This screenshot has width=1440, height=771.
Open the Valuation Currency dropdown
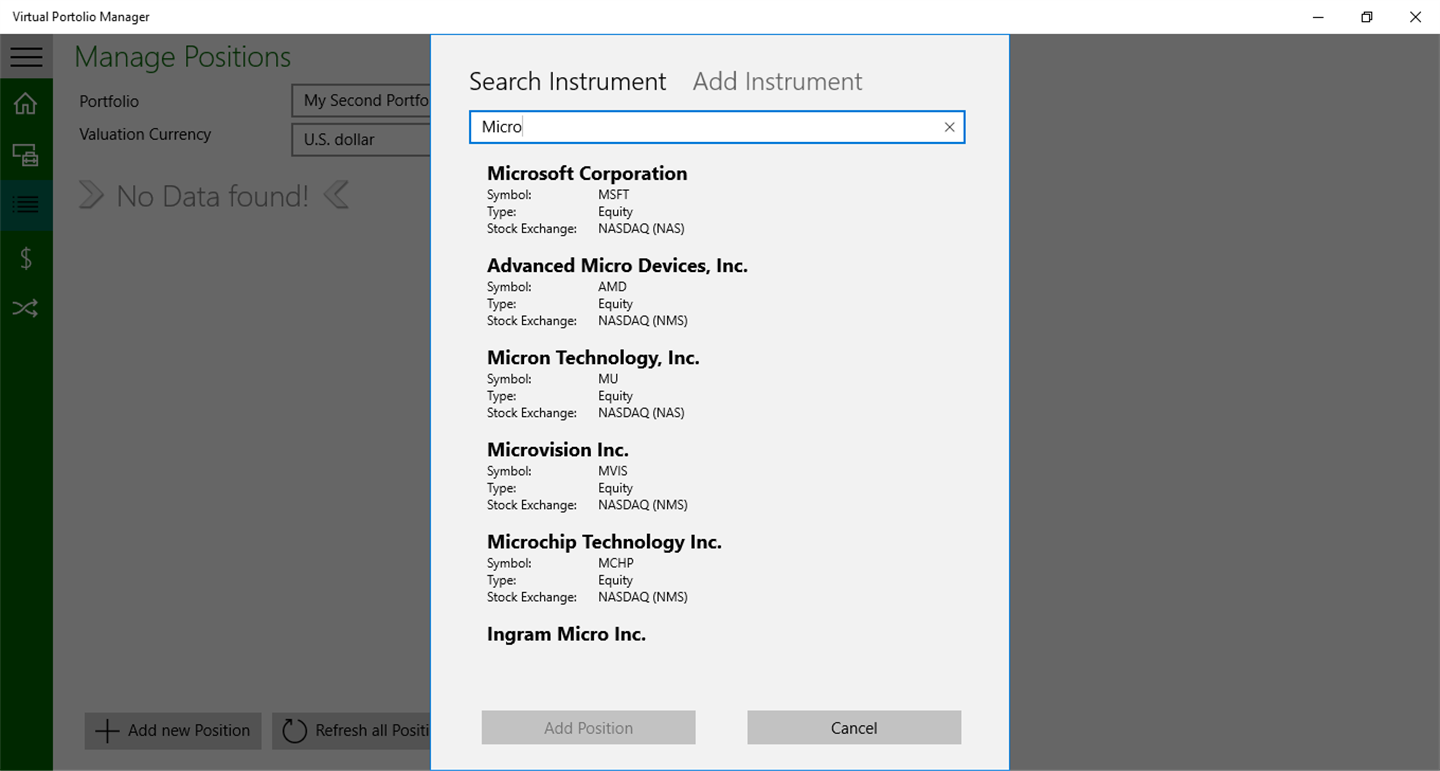362,140
